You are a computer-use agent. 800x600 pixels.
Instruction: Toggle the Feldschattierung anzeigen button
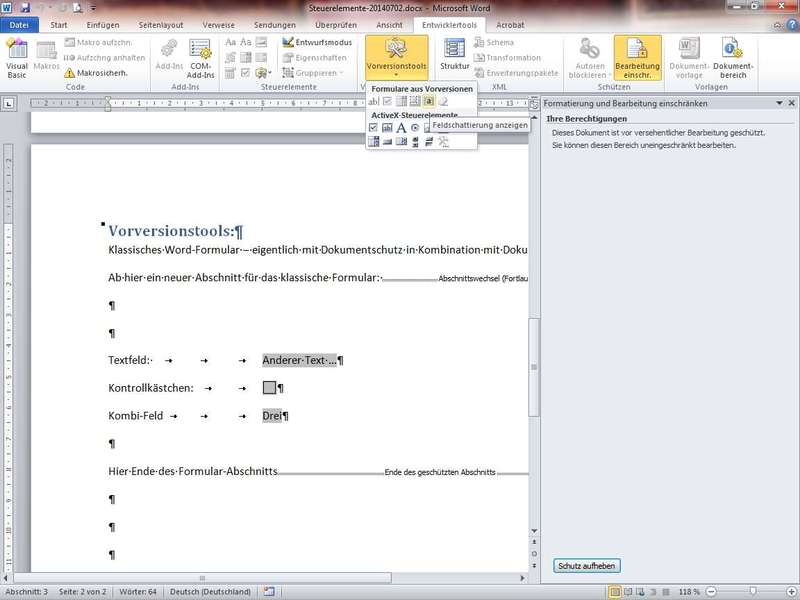tap(428, 101)
